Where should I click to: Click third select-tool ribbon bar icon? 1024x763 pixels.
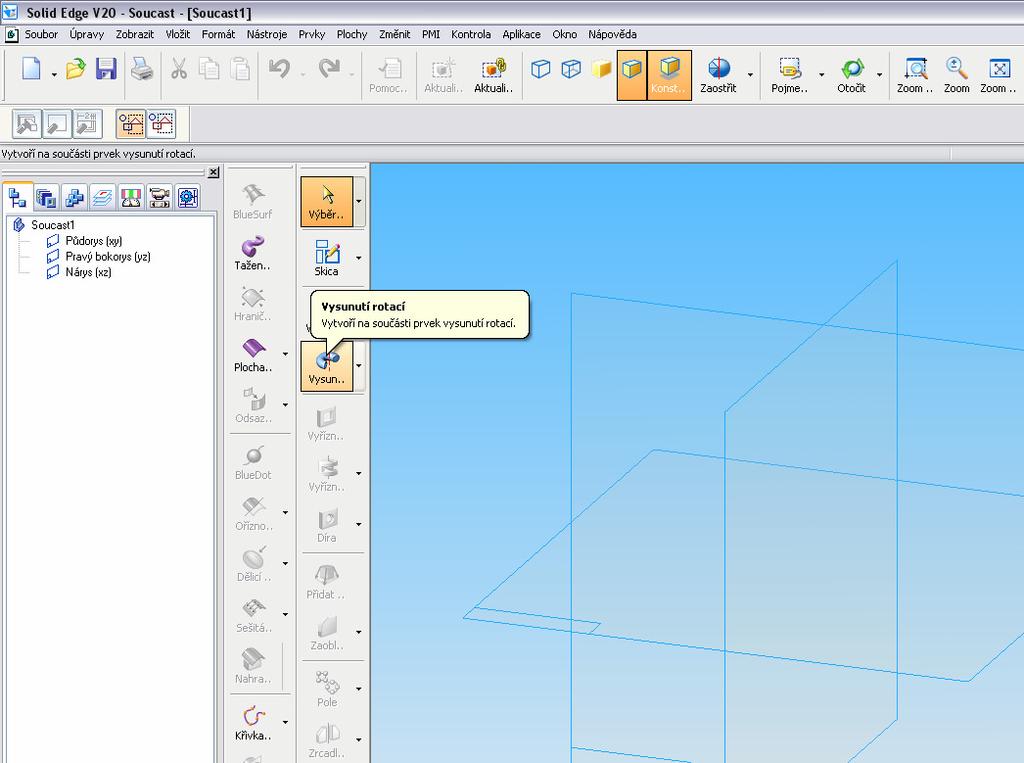point(87,124)
